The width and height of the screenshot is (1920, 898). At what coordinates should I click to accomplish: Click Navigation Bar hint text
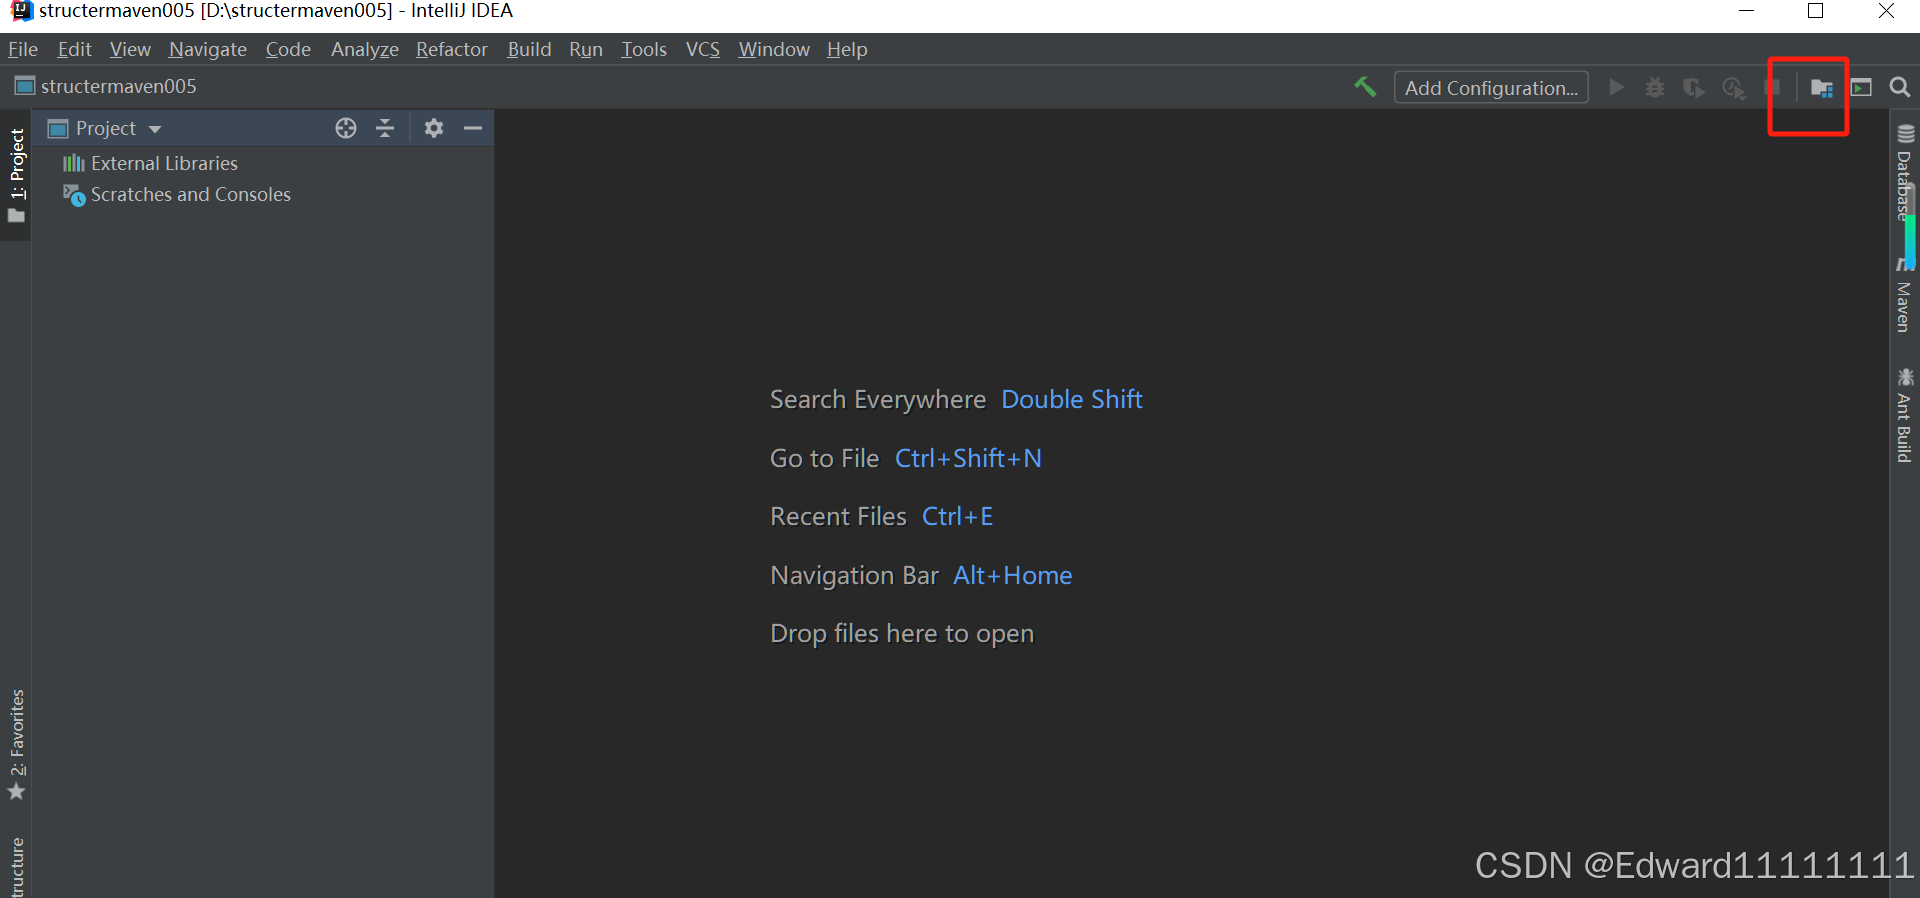coord(854,575)
